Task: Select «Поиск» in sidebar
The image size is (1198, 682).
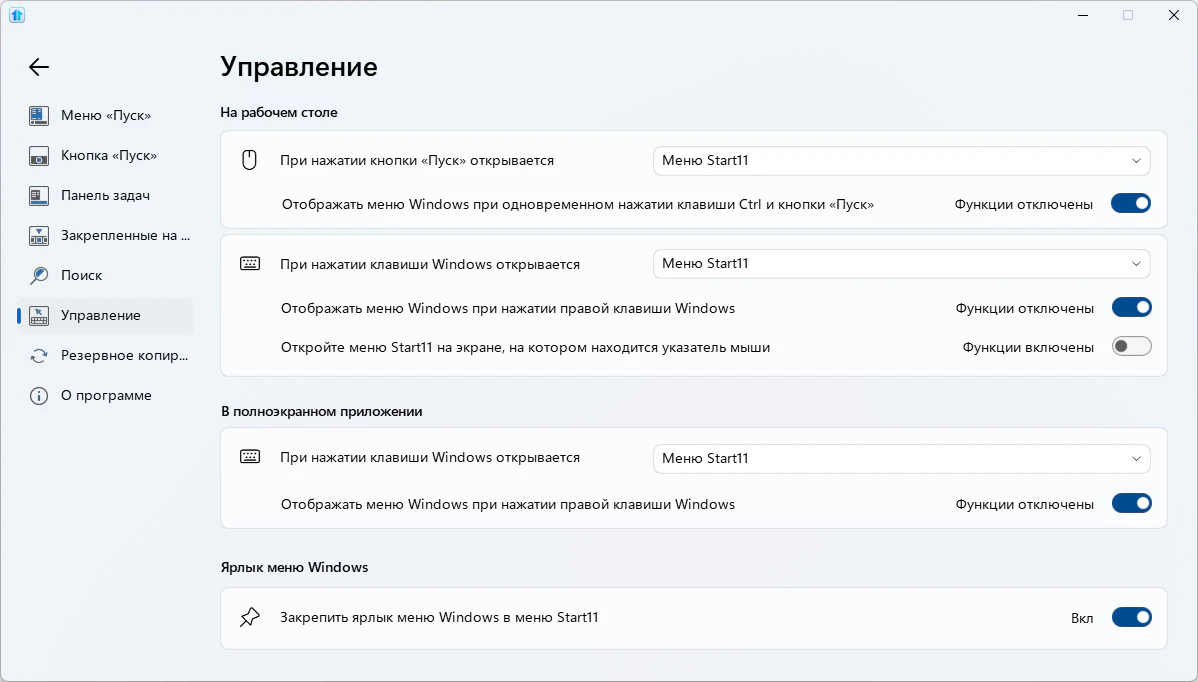Action: (106, 276)
